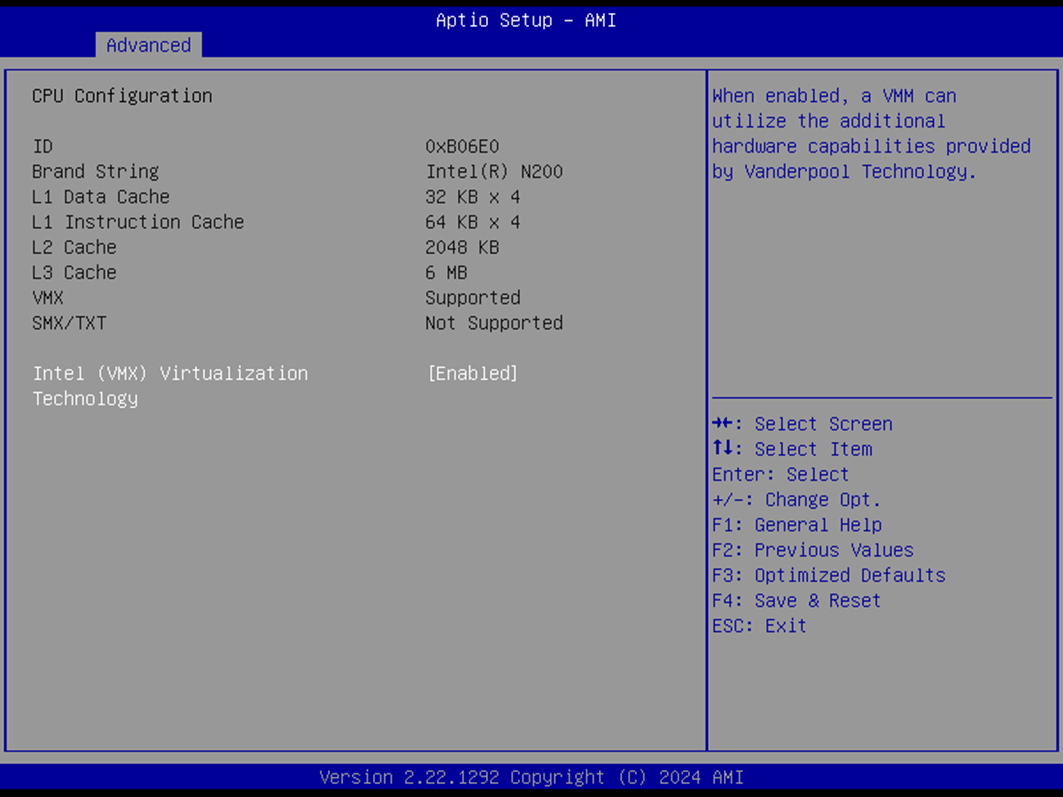Activate F3 Optimized Defaults

pos(829,575)
